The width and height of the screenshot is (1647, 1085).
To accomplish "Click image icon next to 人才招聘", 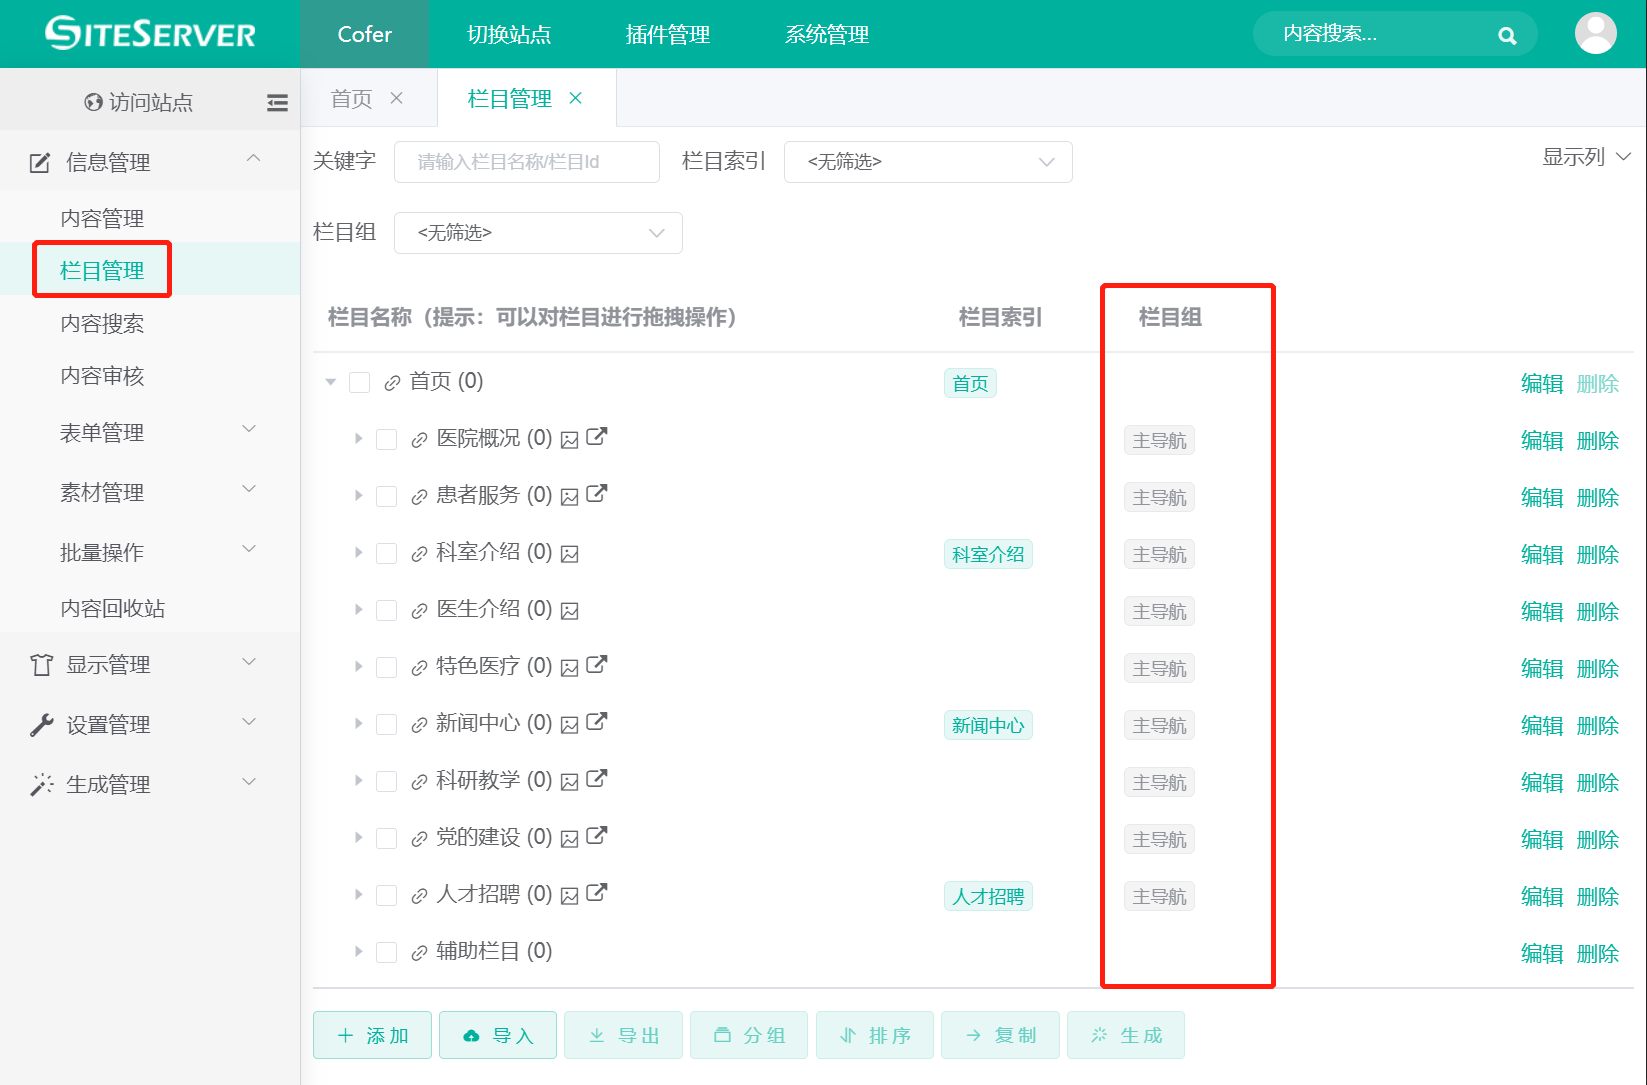I will pyautogui.click(x=570, y=896).
